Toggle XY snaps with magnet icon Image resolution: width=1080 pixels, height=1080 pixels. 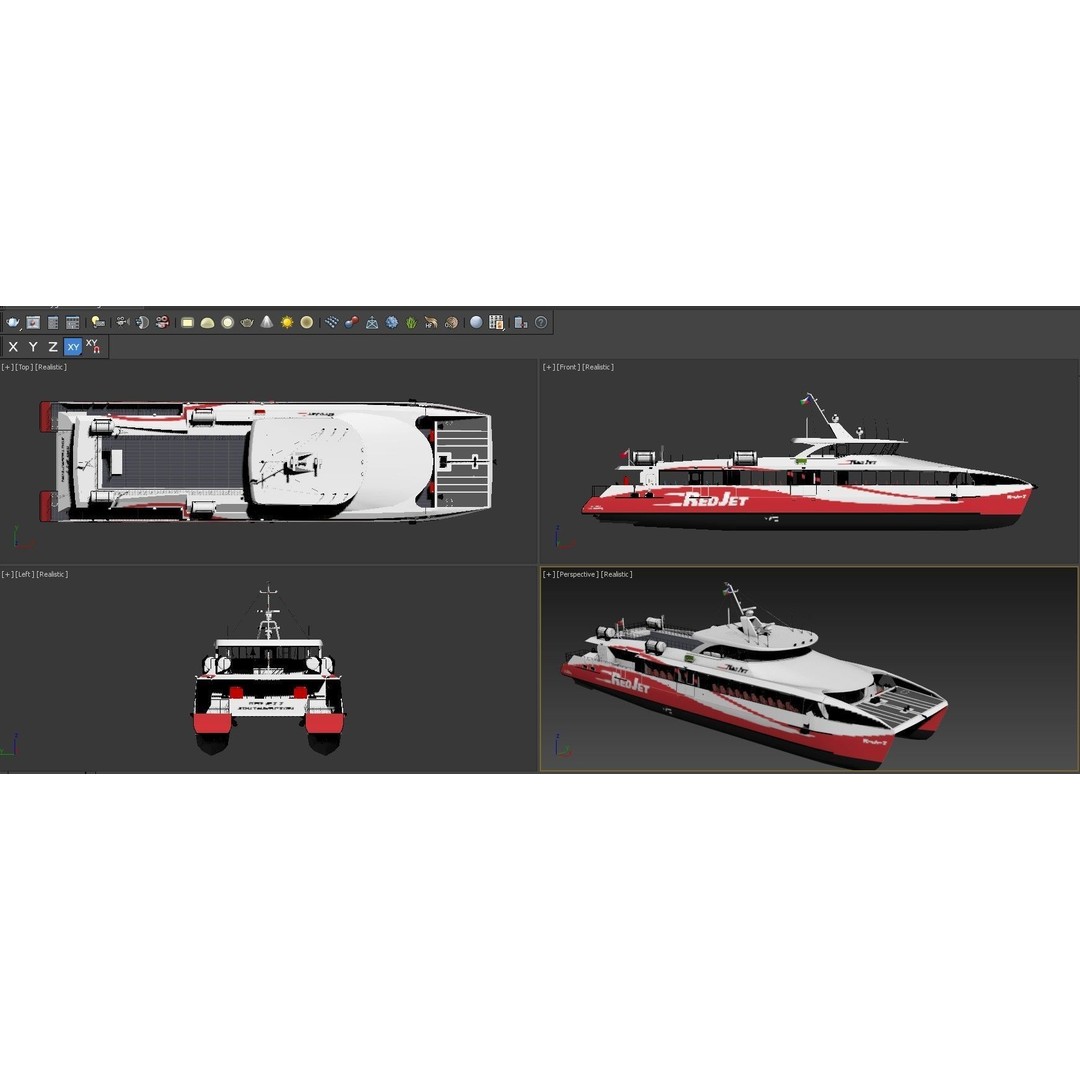(x=93, y=346)
